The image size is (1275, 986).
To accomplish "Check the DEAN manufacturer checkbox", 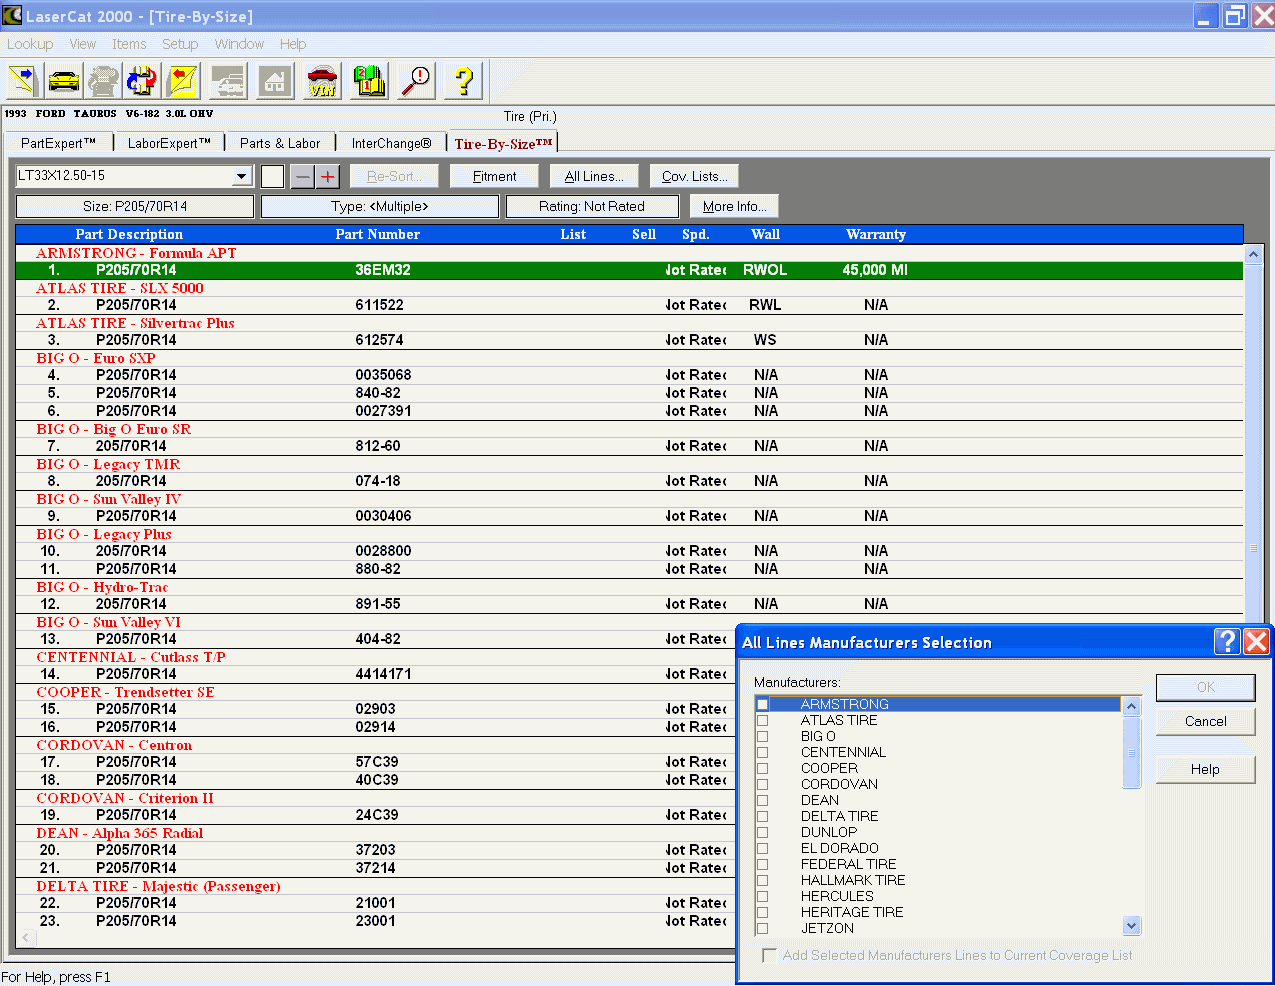I will tap(763, 800).
